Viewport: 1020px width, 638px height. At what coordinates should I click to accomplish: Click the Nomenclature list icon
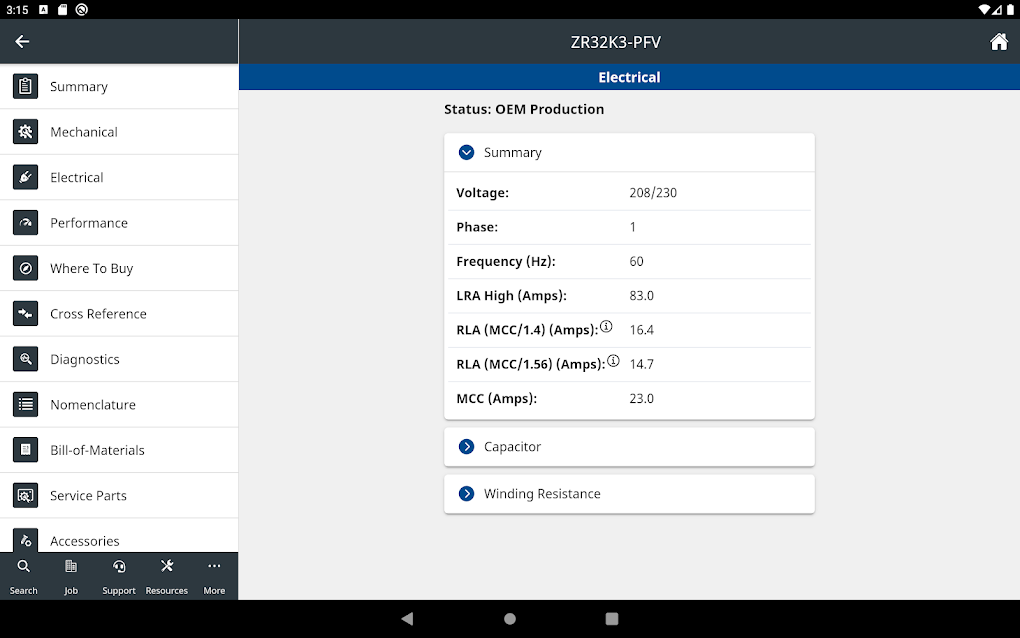click(x=25, y=405)
